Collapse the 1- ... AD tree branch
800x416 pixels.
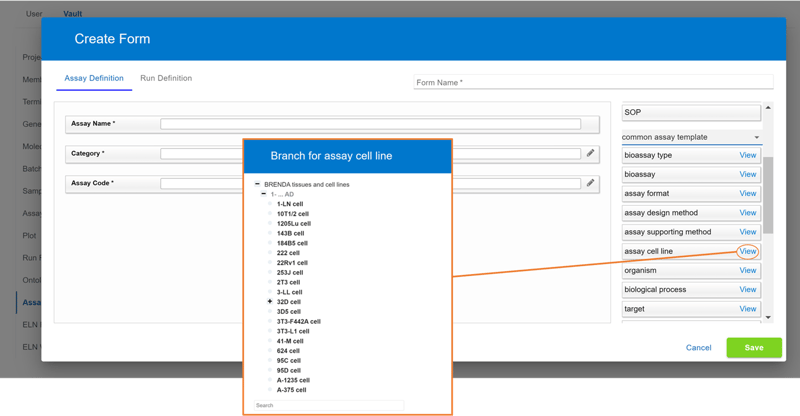264,194
